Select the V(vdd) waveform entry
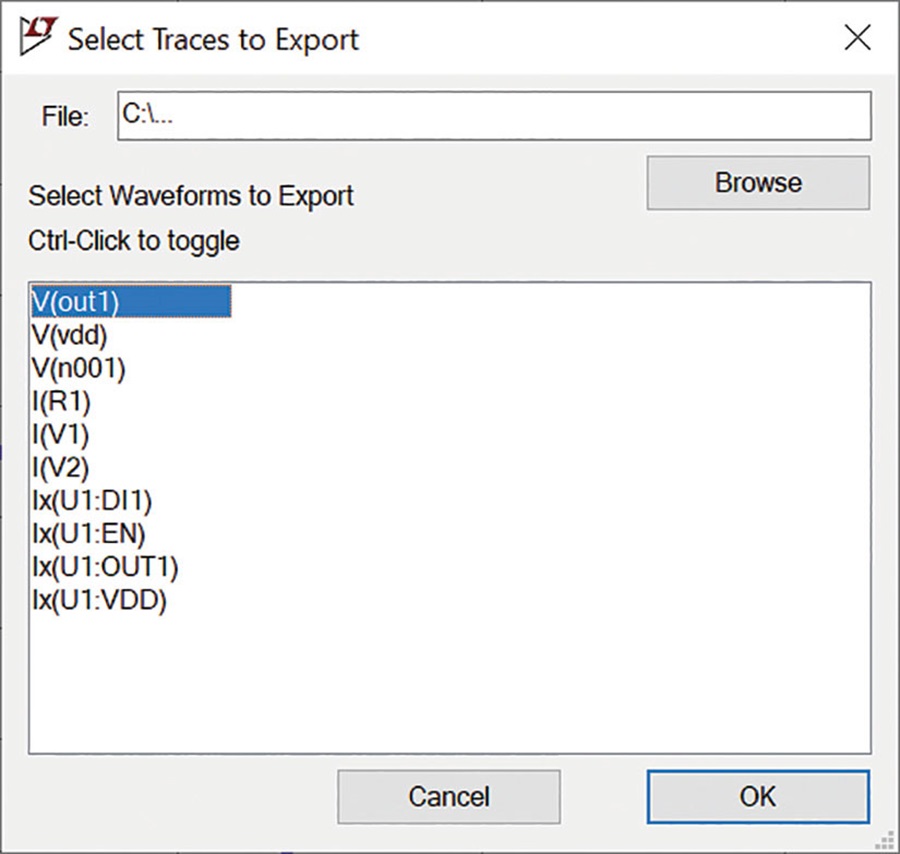 pyautogui.click(x=69, y=335)
